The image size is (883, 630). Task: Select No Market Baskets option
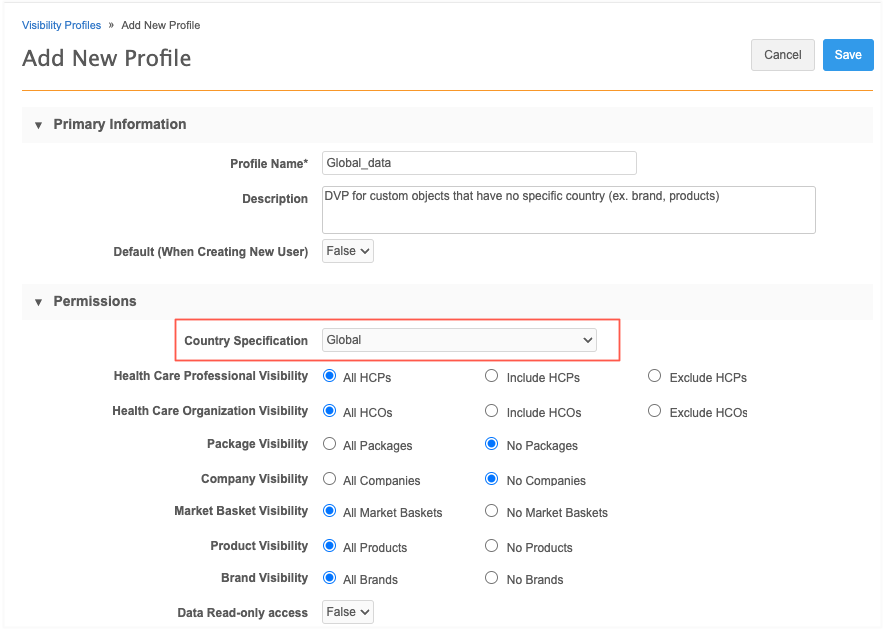click(492, 511)
